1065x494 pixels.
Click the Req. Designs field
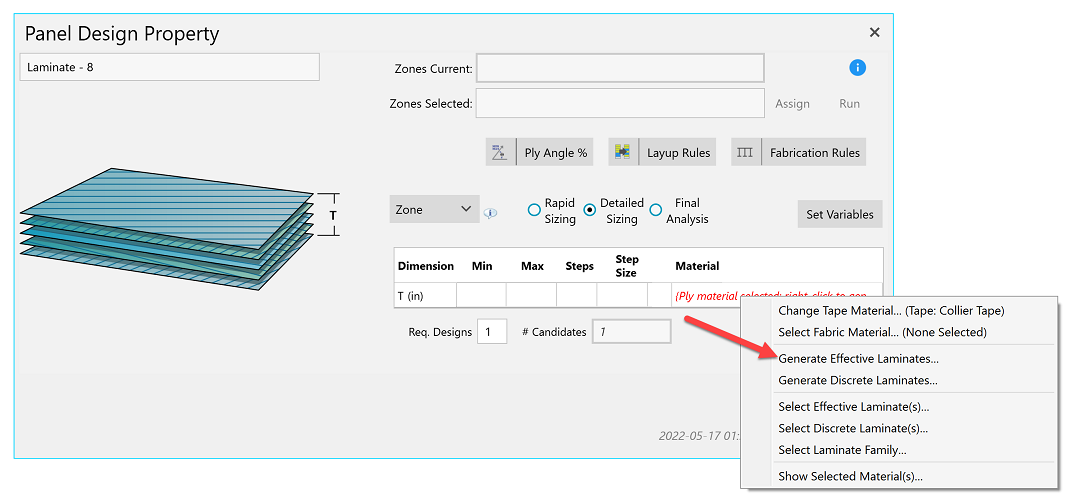(492, 332)
